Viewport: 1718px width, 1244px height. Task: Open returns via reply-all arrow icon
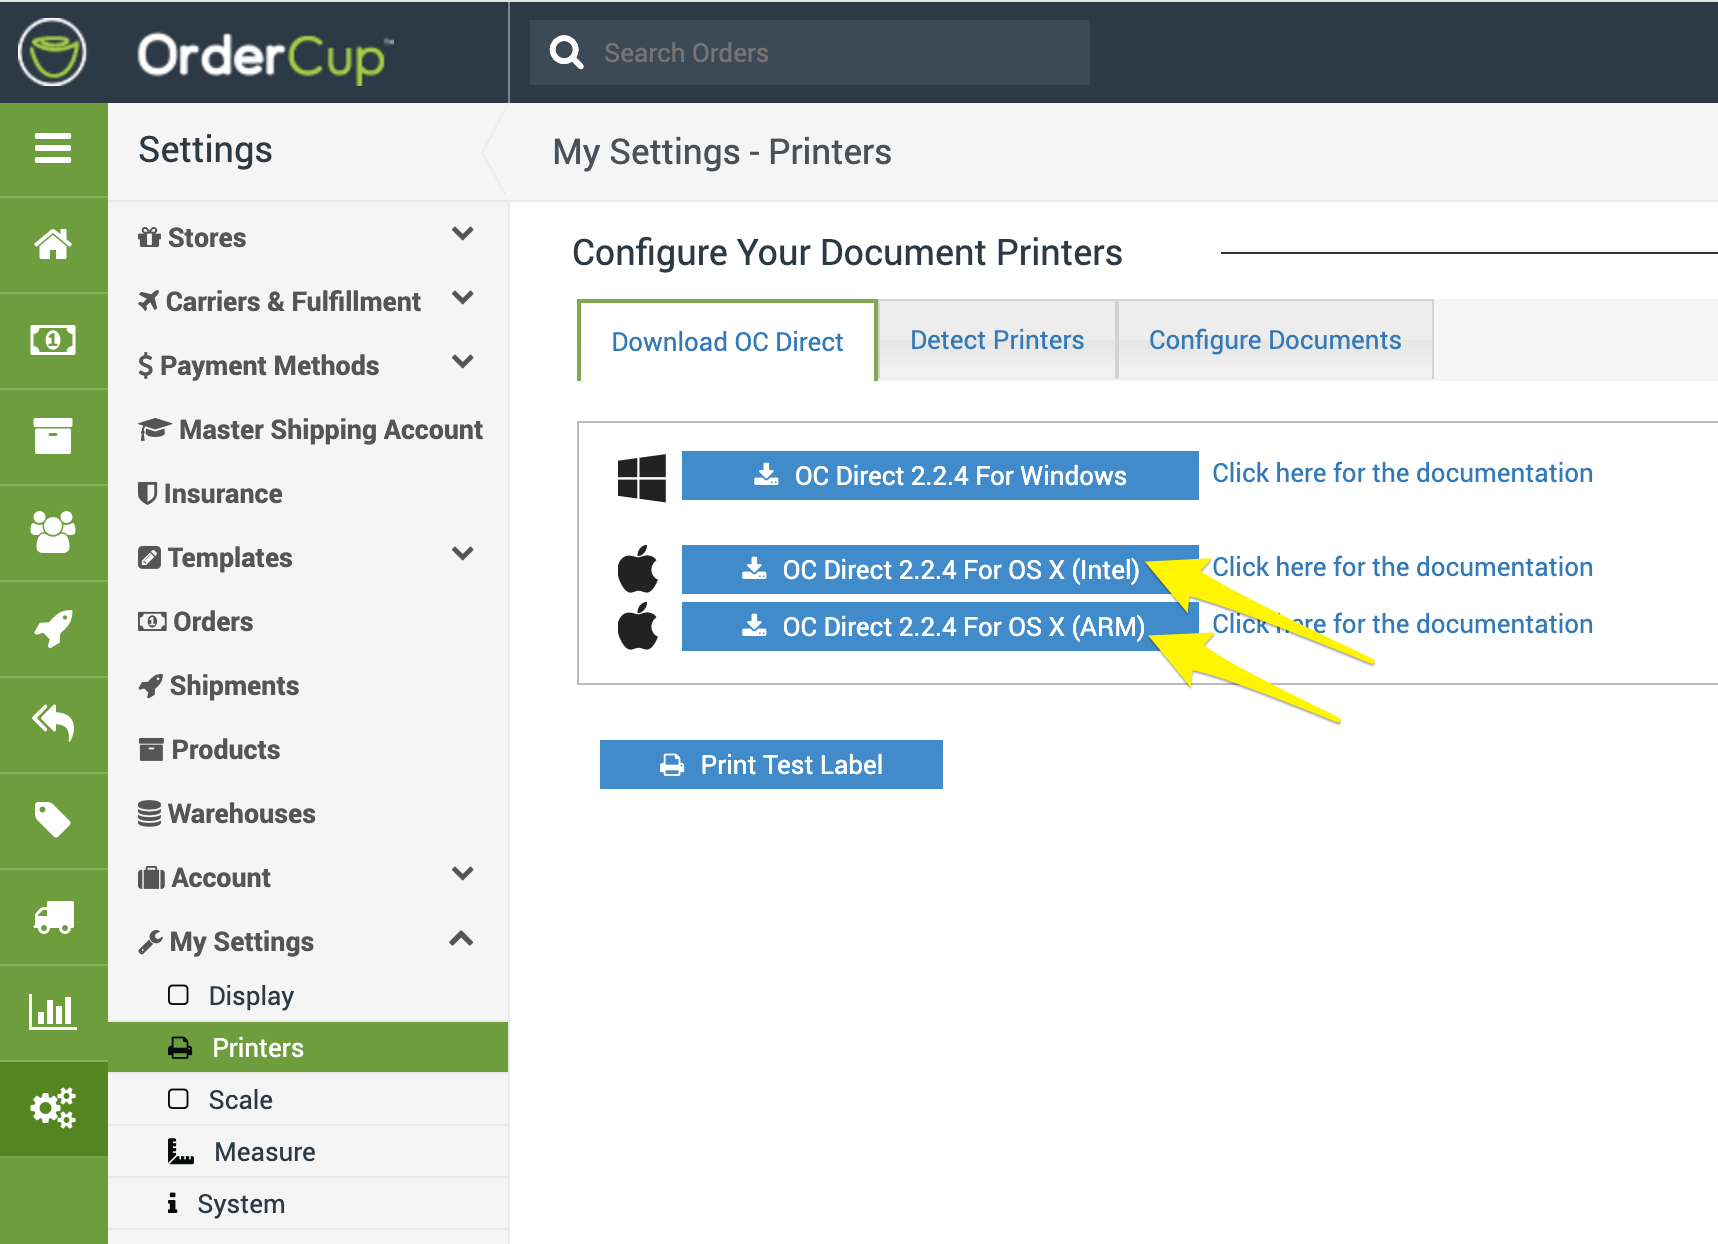53,723
